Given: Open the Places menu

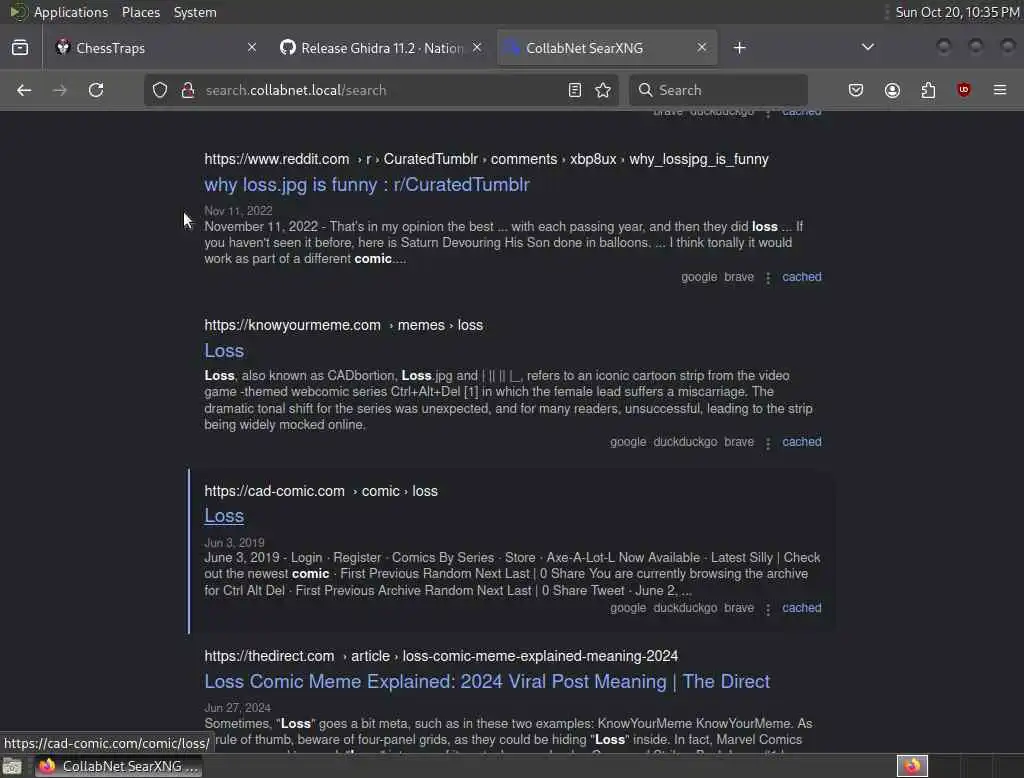Looking at the screenshot, I should click(x=140, y=12).
